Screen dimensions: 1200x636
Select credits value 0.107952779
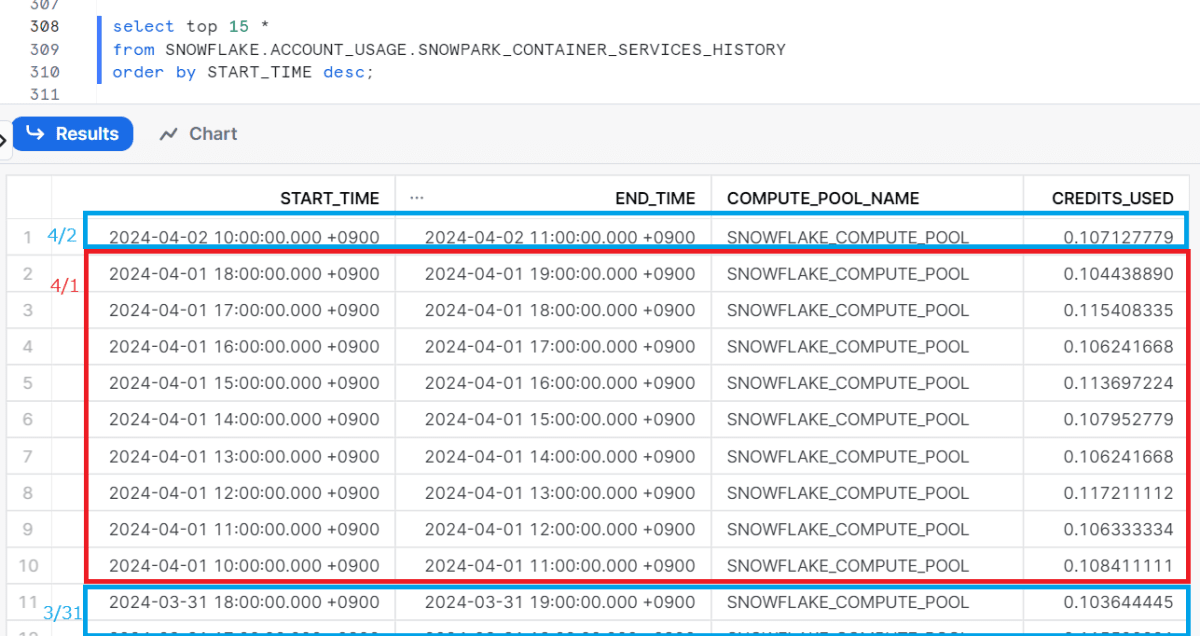click(x=1118, y=419)
